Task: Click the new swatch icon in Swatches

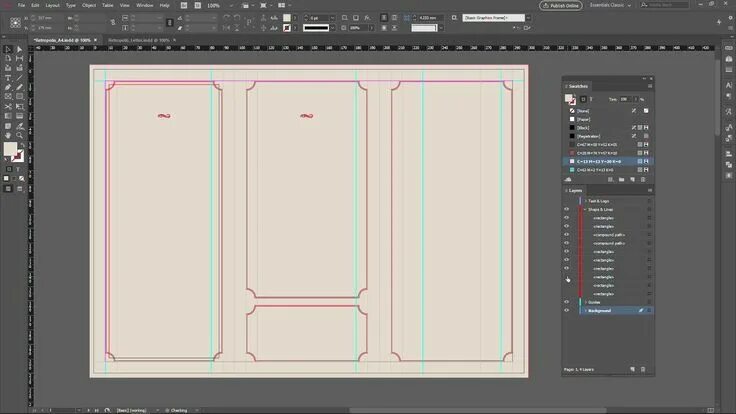Action: (632, 180)
